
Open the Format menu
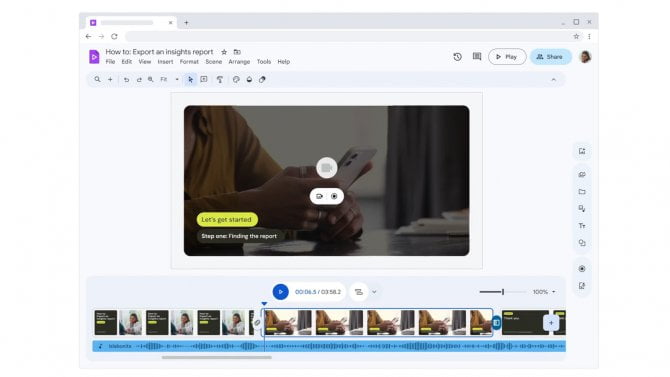(189, 62)
